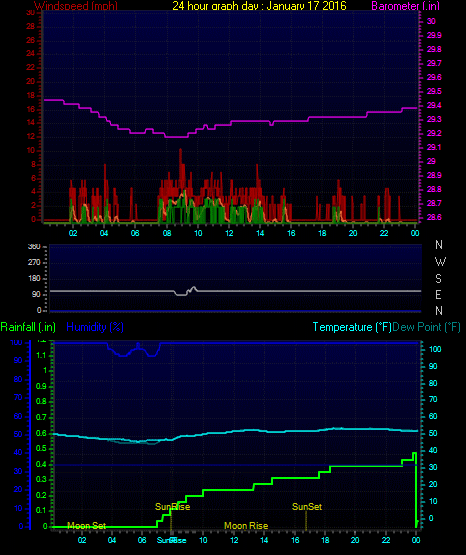The image size is (466, 555).
Task: Click the Barometer (.in) axis title
Action: 405,6
